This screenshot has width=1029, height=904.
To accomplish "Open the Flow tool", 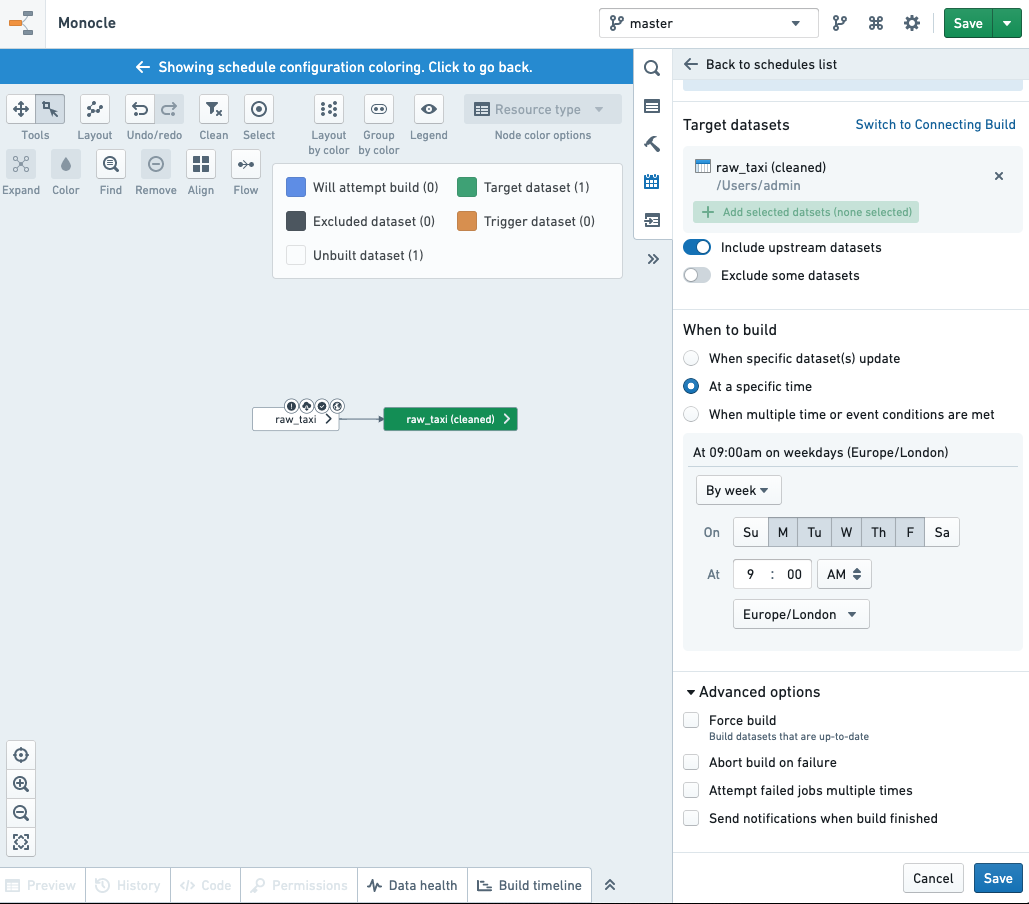I will pos(246,164).
